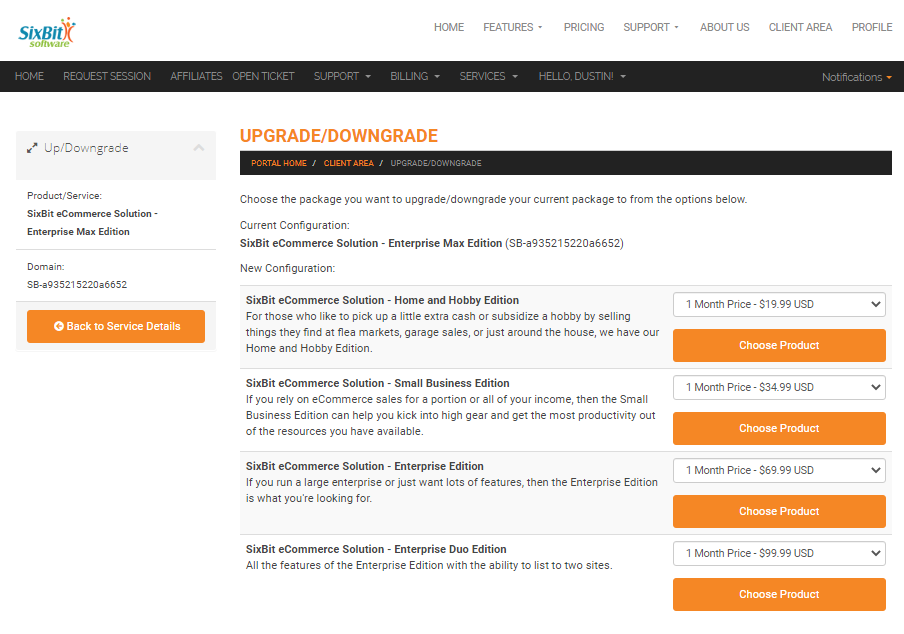This screenshot has height=634, width=904.
Task: Open REQUEST SESSION
Action: (107, 76)
